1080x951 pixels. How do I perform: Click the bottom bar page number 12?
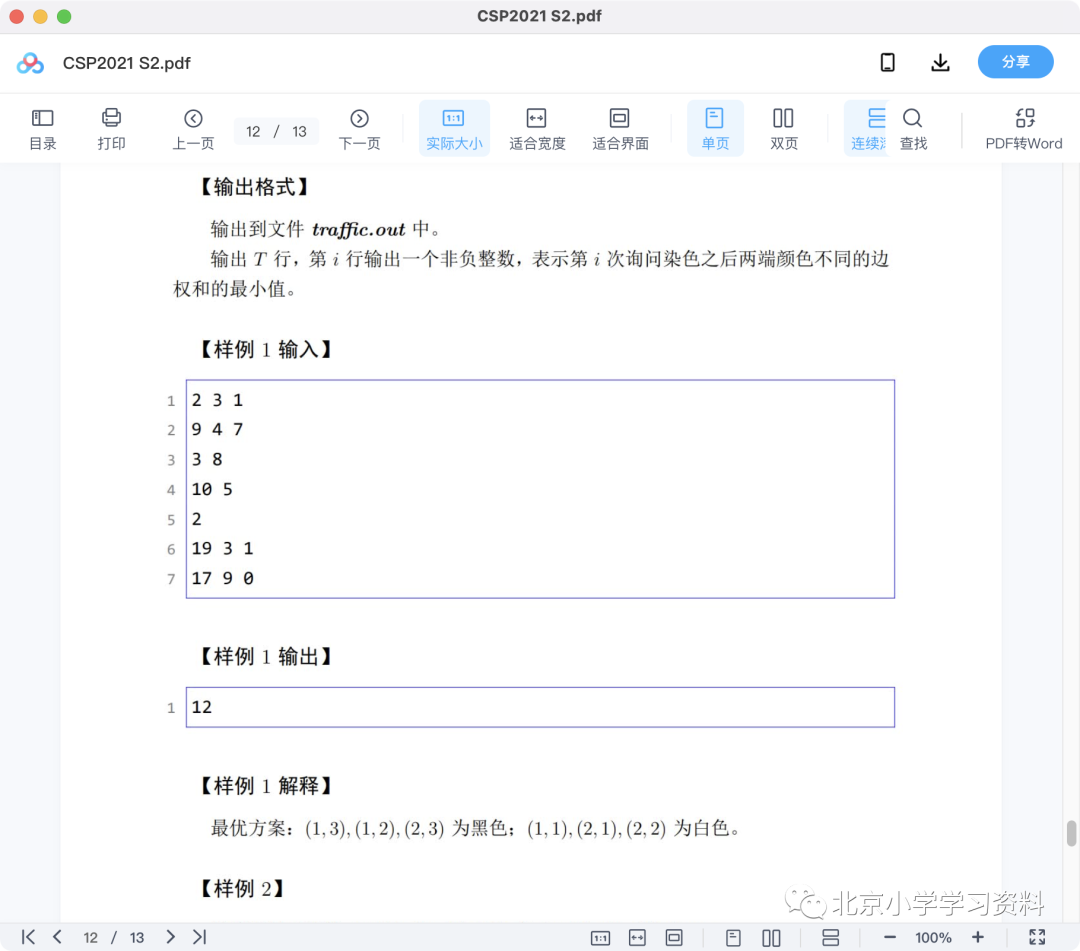(90, 938)
